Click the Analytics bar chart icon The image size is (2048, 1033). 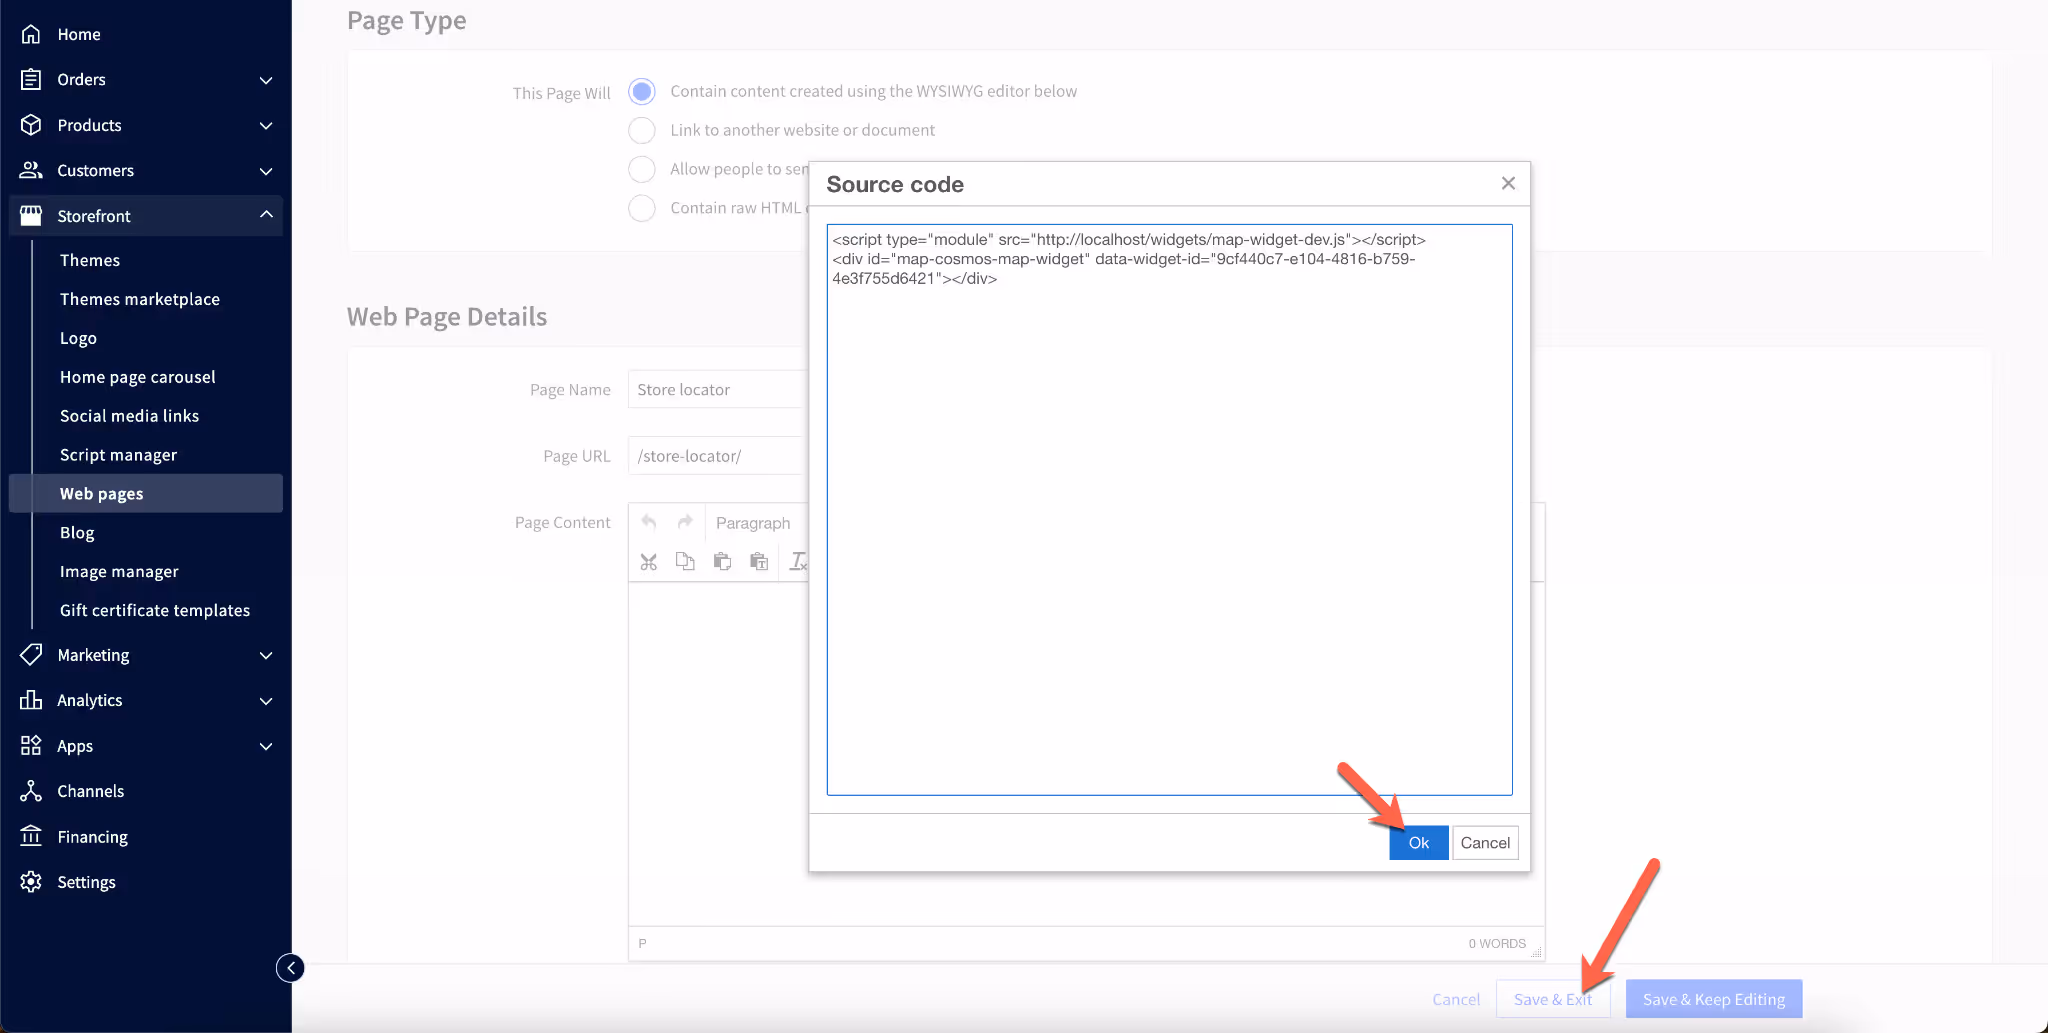(x=31, y=700)
